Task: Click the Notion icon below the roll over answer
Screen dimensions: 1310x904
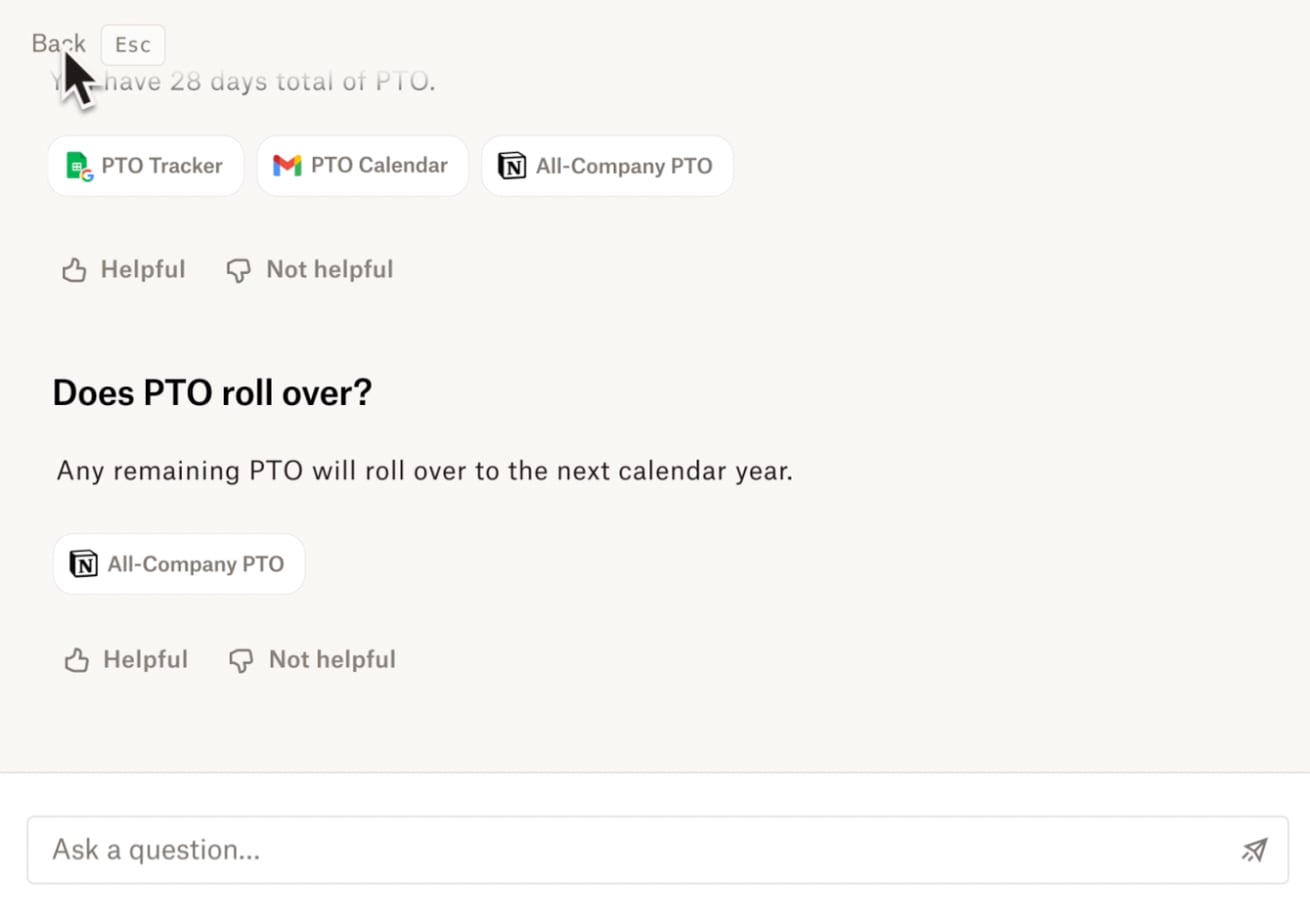Action: [84, 564]
